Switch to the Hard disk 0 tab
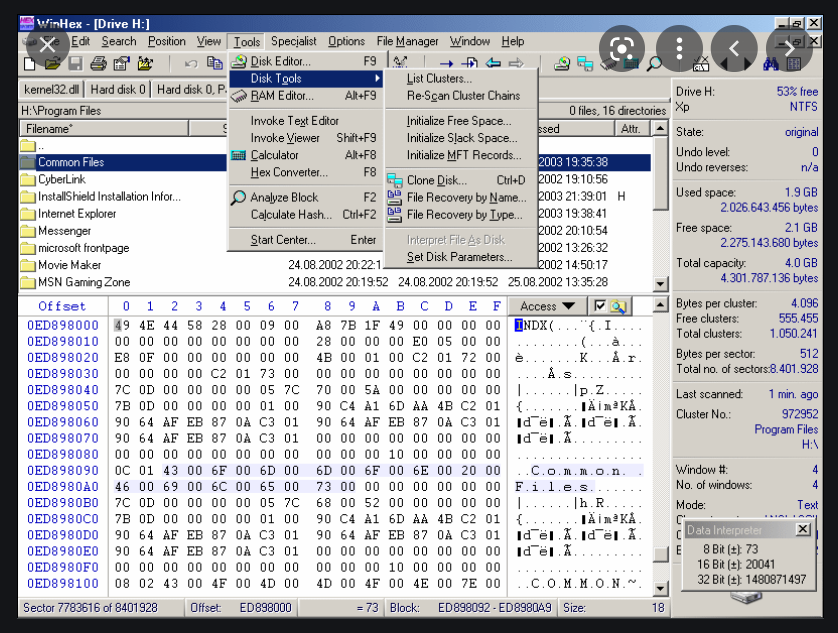This screenshot has width=838, height=633. pos(118,89)
